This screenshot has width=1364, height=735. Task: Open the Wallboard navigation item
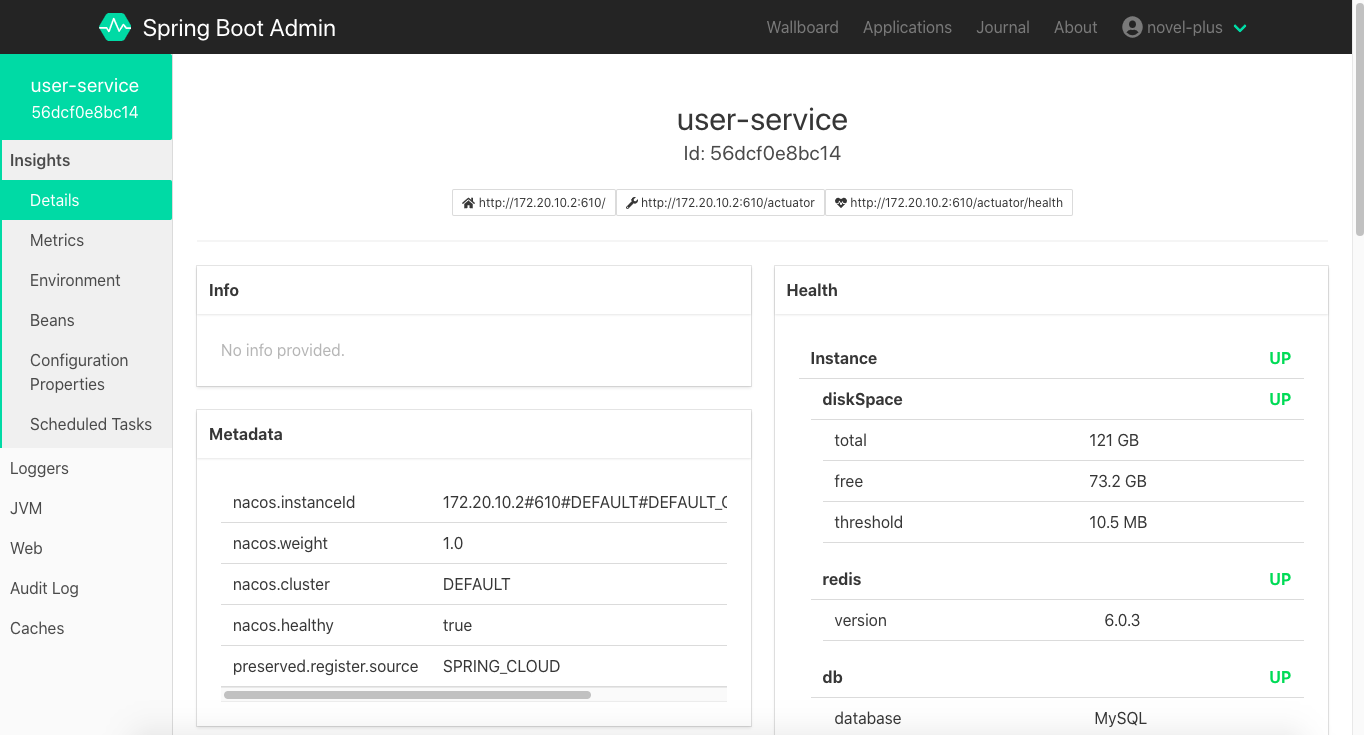pos(802,27)
